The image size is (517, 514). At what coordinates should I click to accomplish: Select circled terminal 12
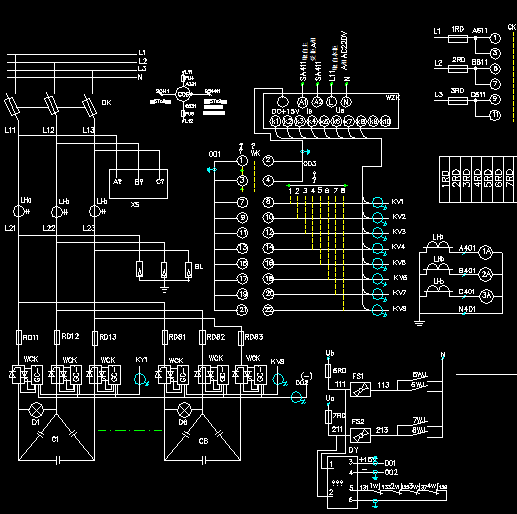268,233
